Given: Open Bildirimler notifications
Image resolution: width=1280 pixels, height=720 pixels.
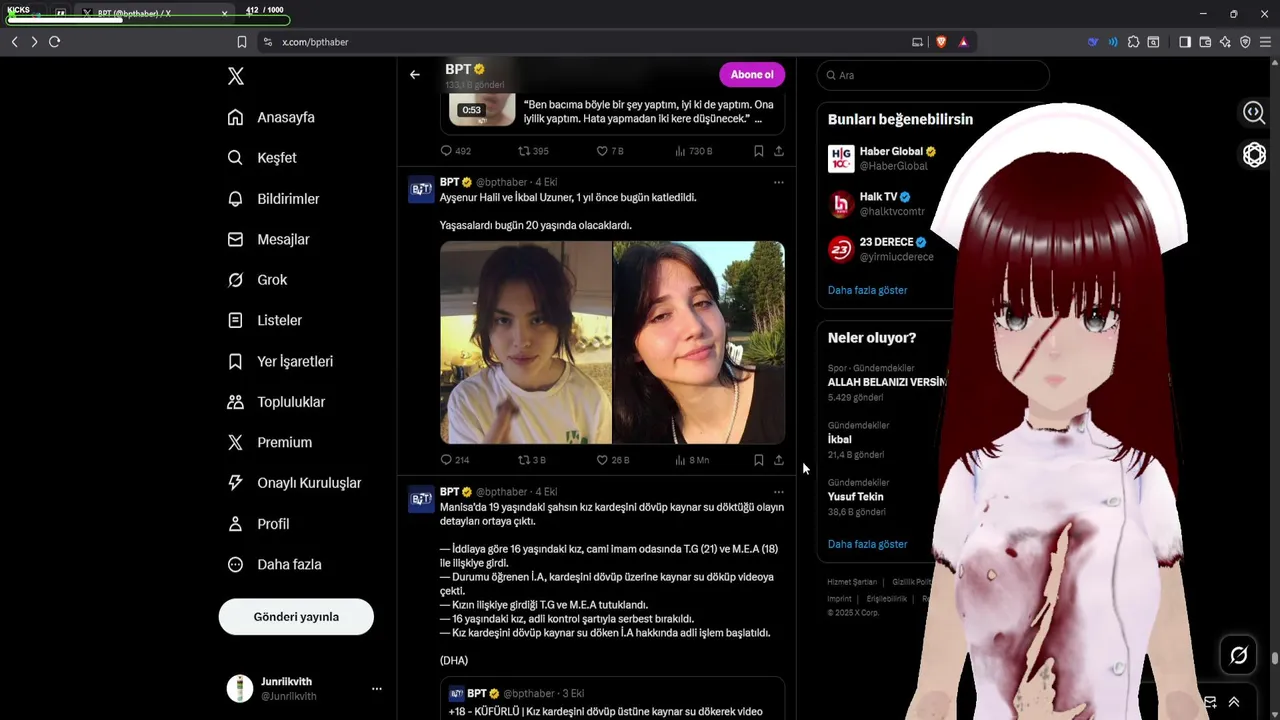Looking at the screenshot, I should [x=273, y=199].
